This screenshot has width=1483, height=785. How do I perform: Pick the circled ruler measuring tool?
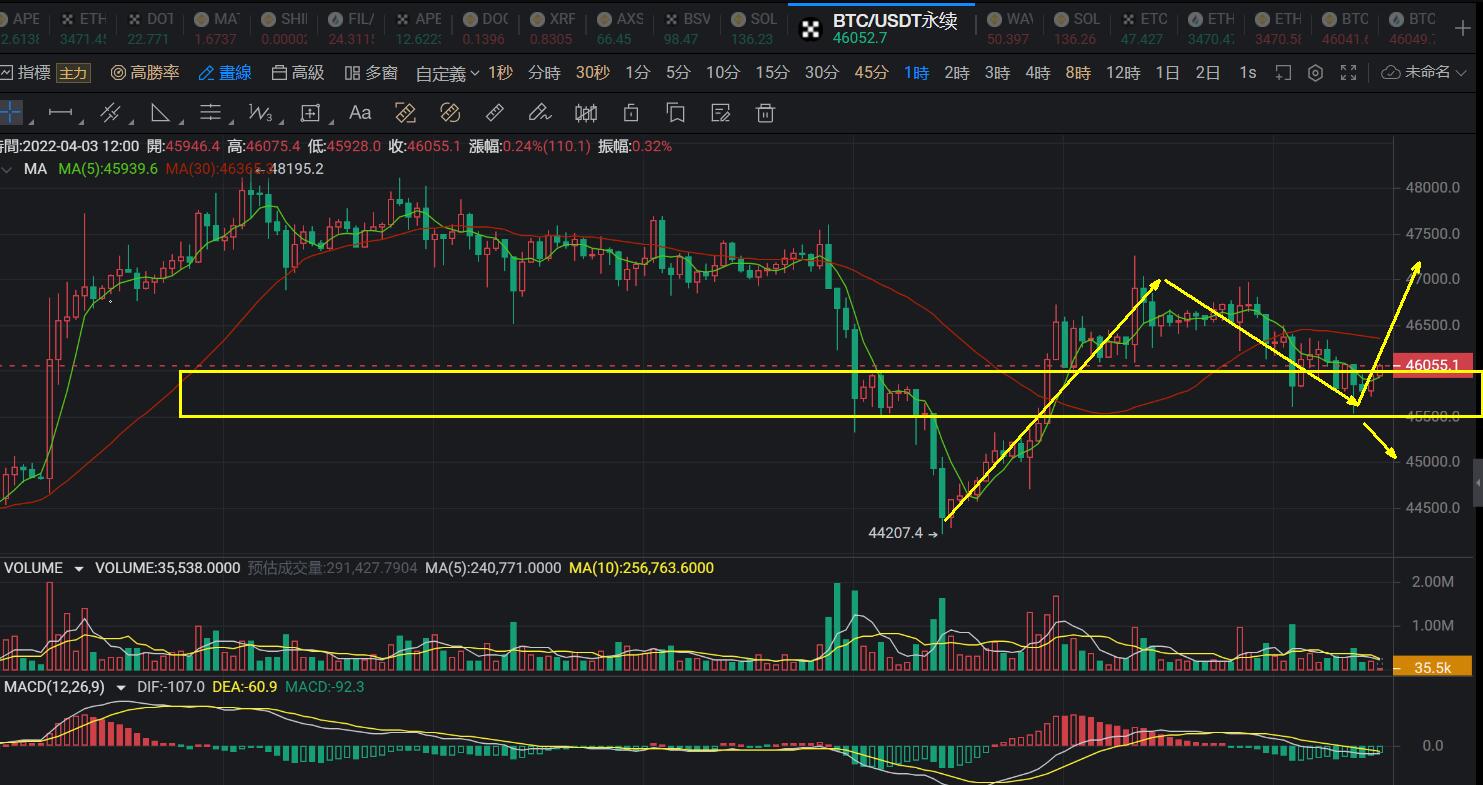(450, 113)
